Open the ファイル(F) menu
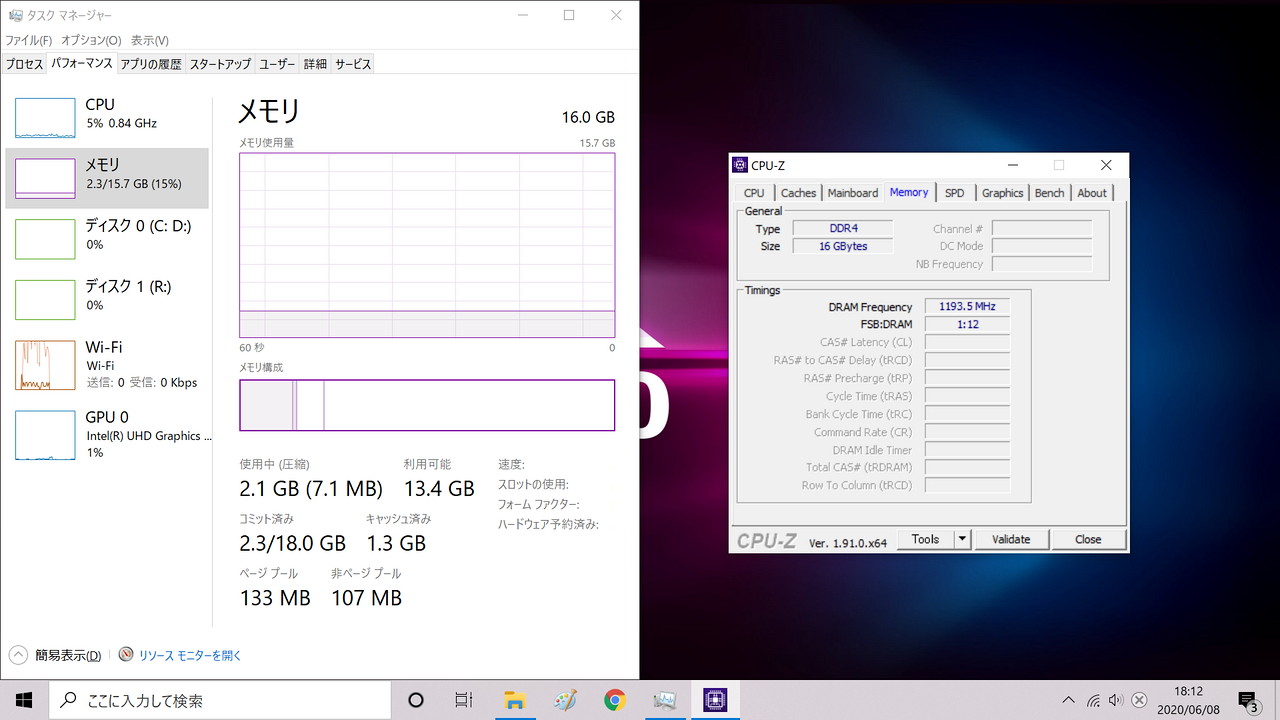Screen dimensions: 1280x720 click(x=29, y=40)
